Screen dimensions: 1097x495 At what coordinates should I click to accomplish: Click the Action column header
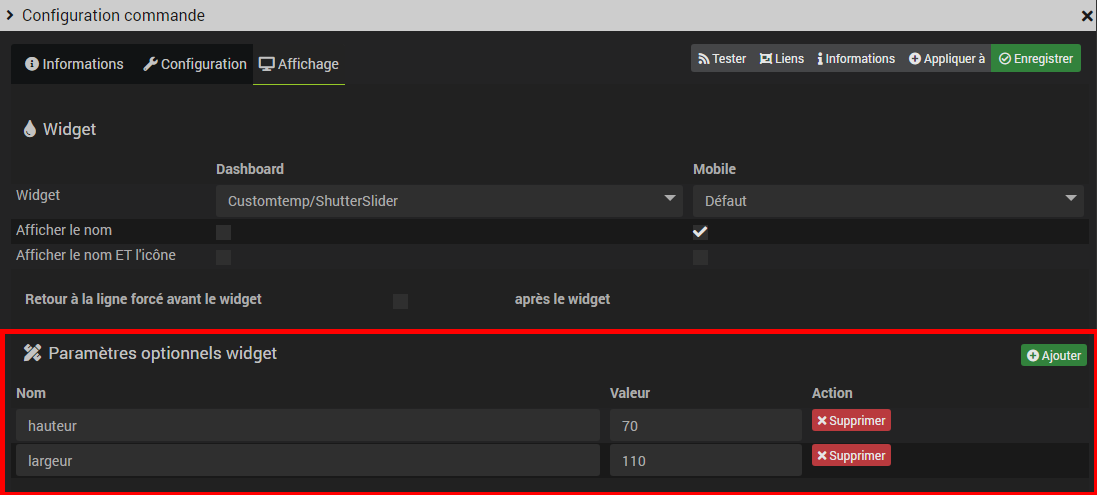832,393
